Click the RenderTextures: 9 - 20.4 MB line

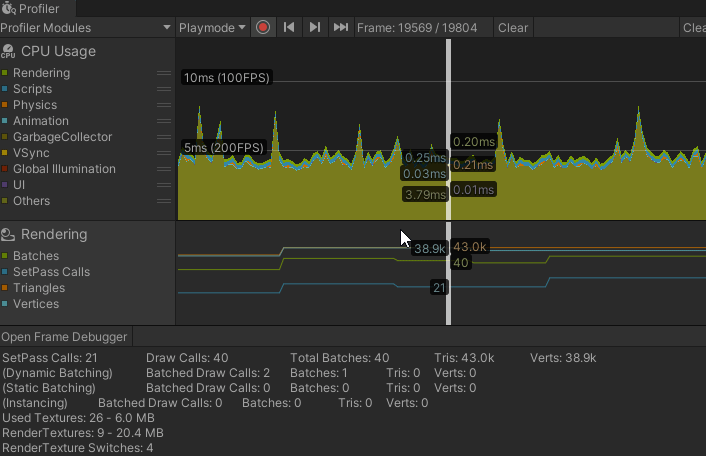click(83, 433)
